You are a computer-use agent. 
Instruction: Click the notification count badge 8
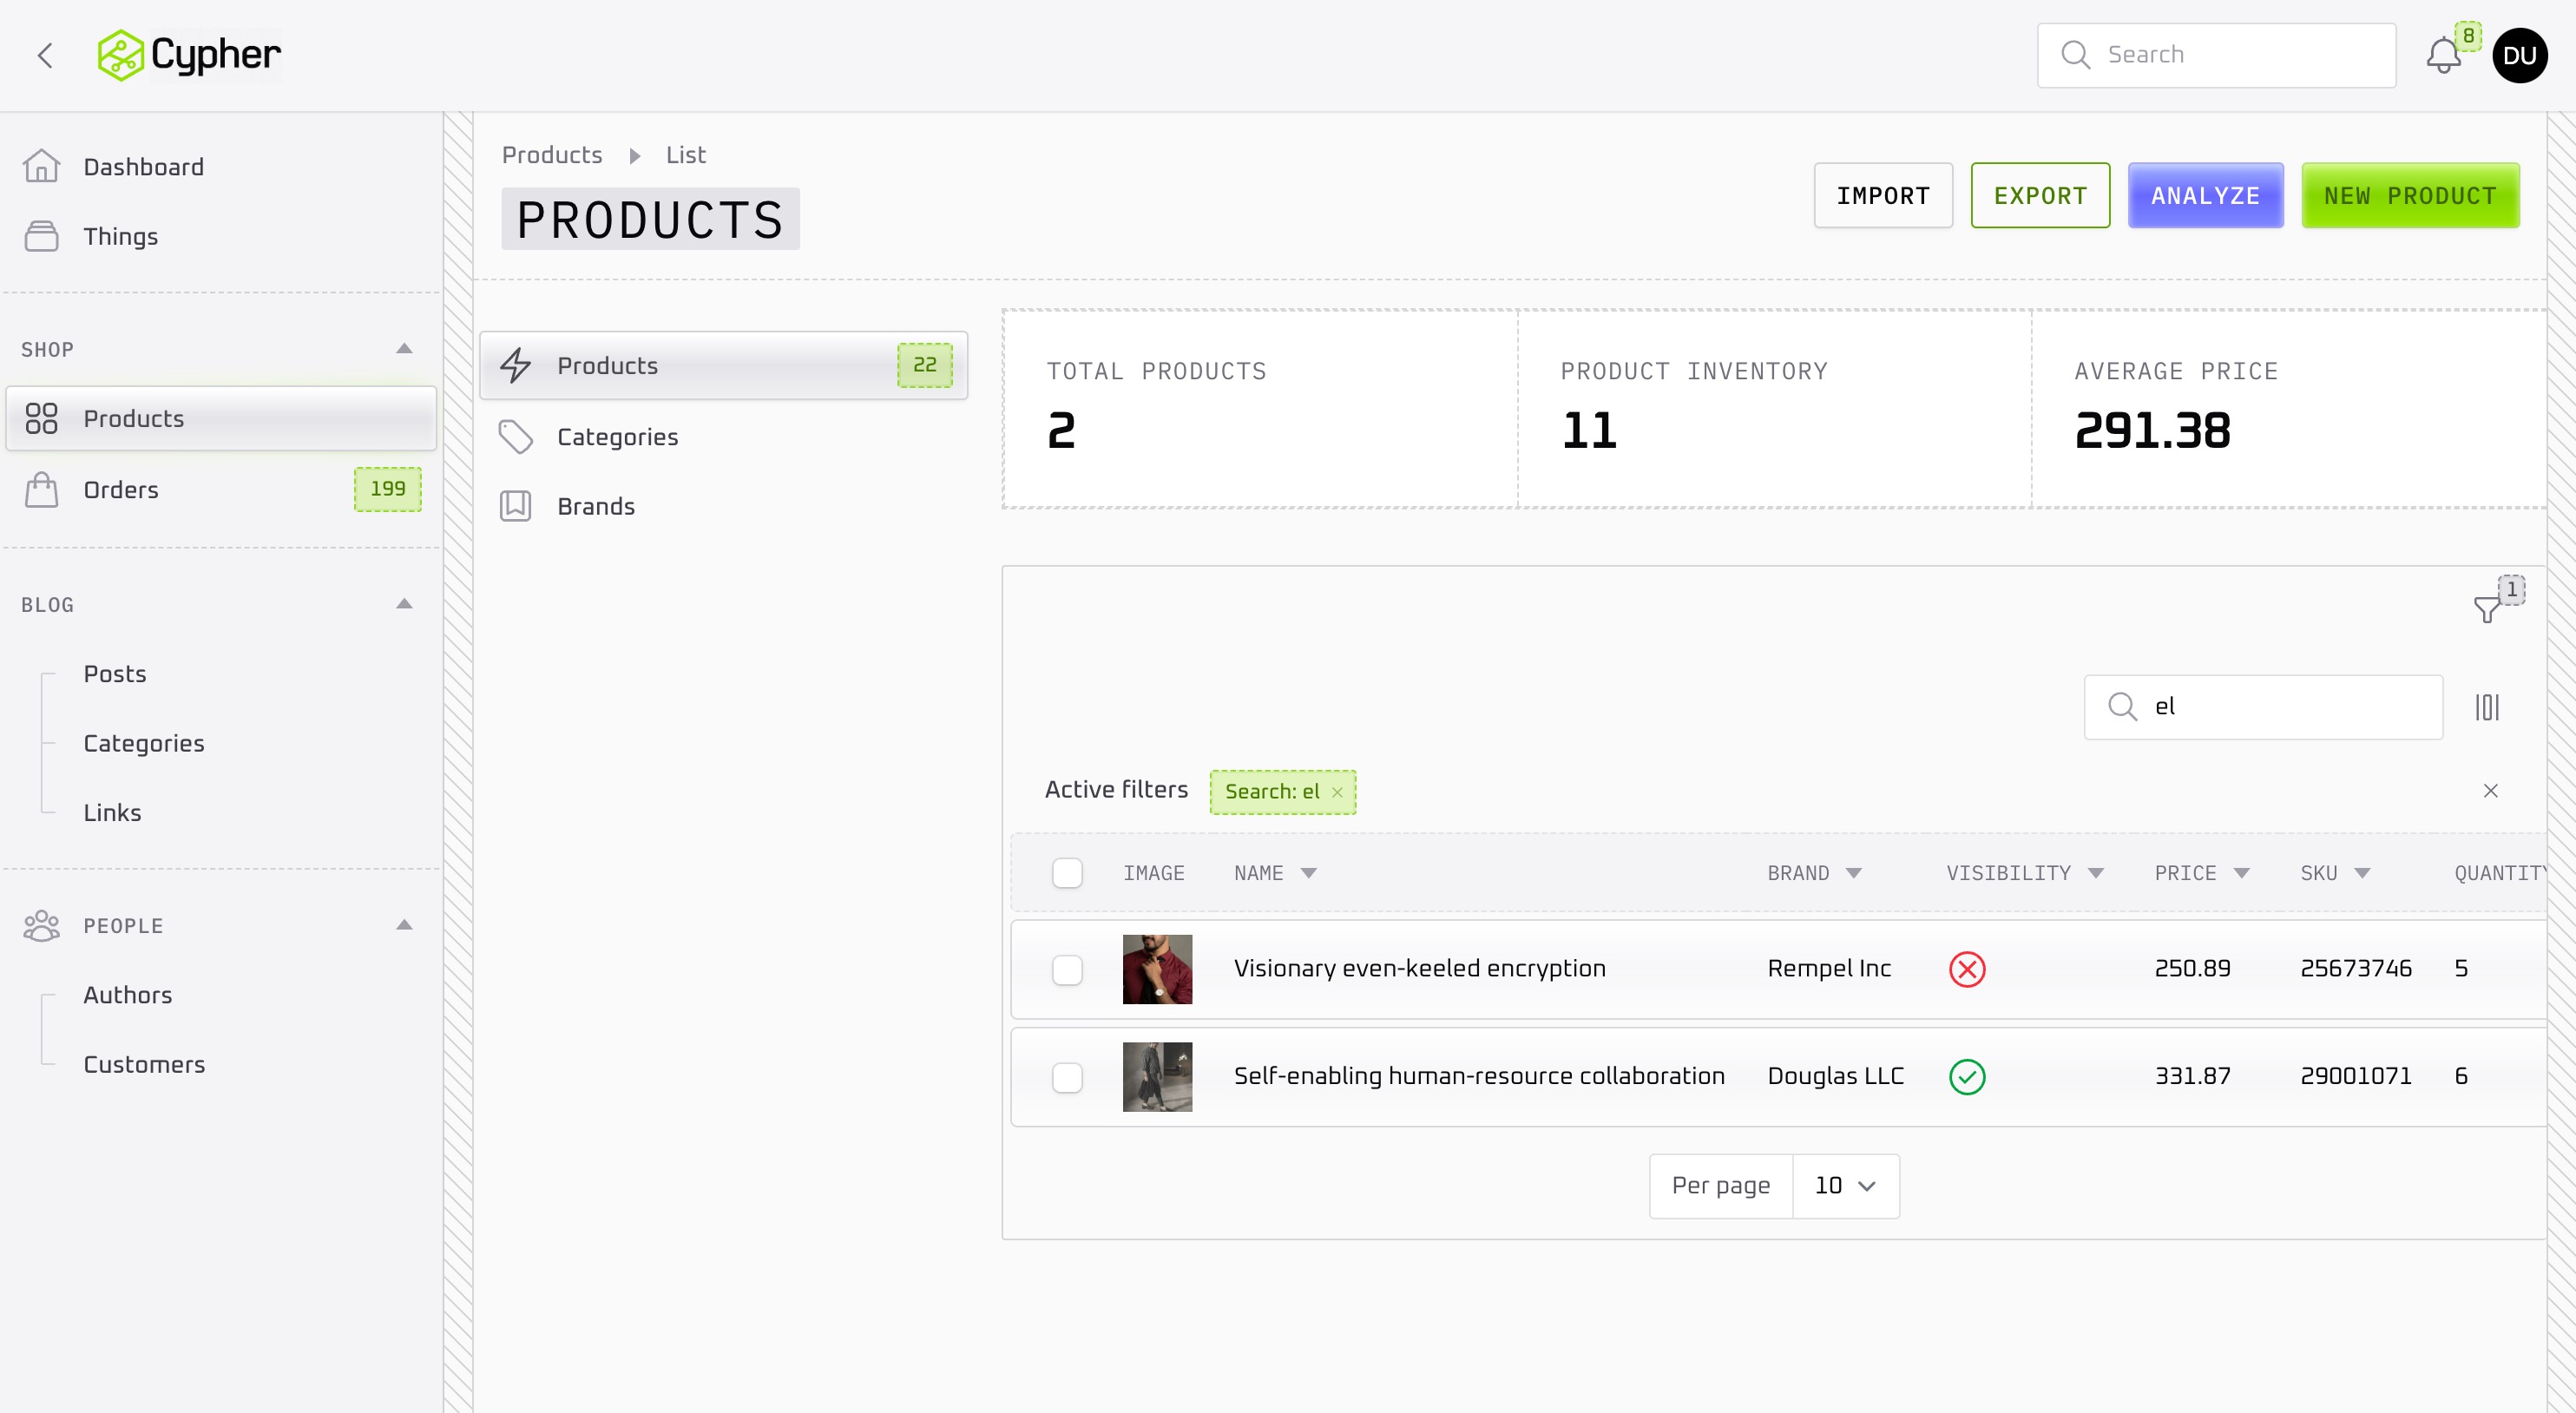2468,36
